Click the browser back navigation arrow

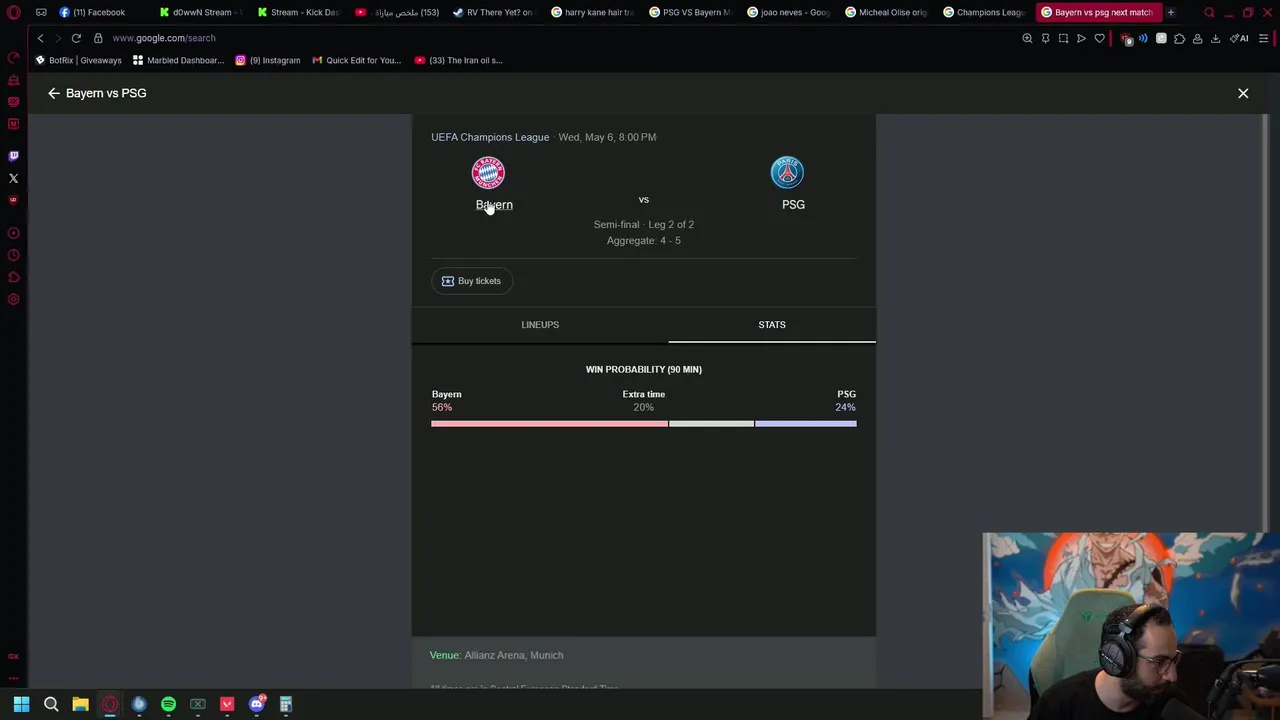tap(40, 38)
